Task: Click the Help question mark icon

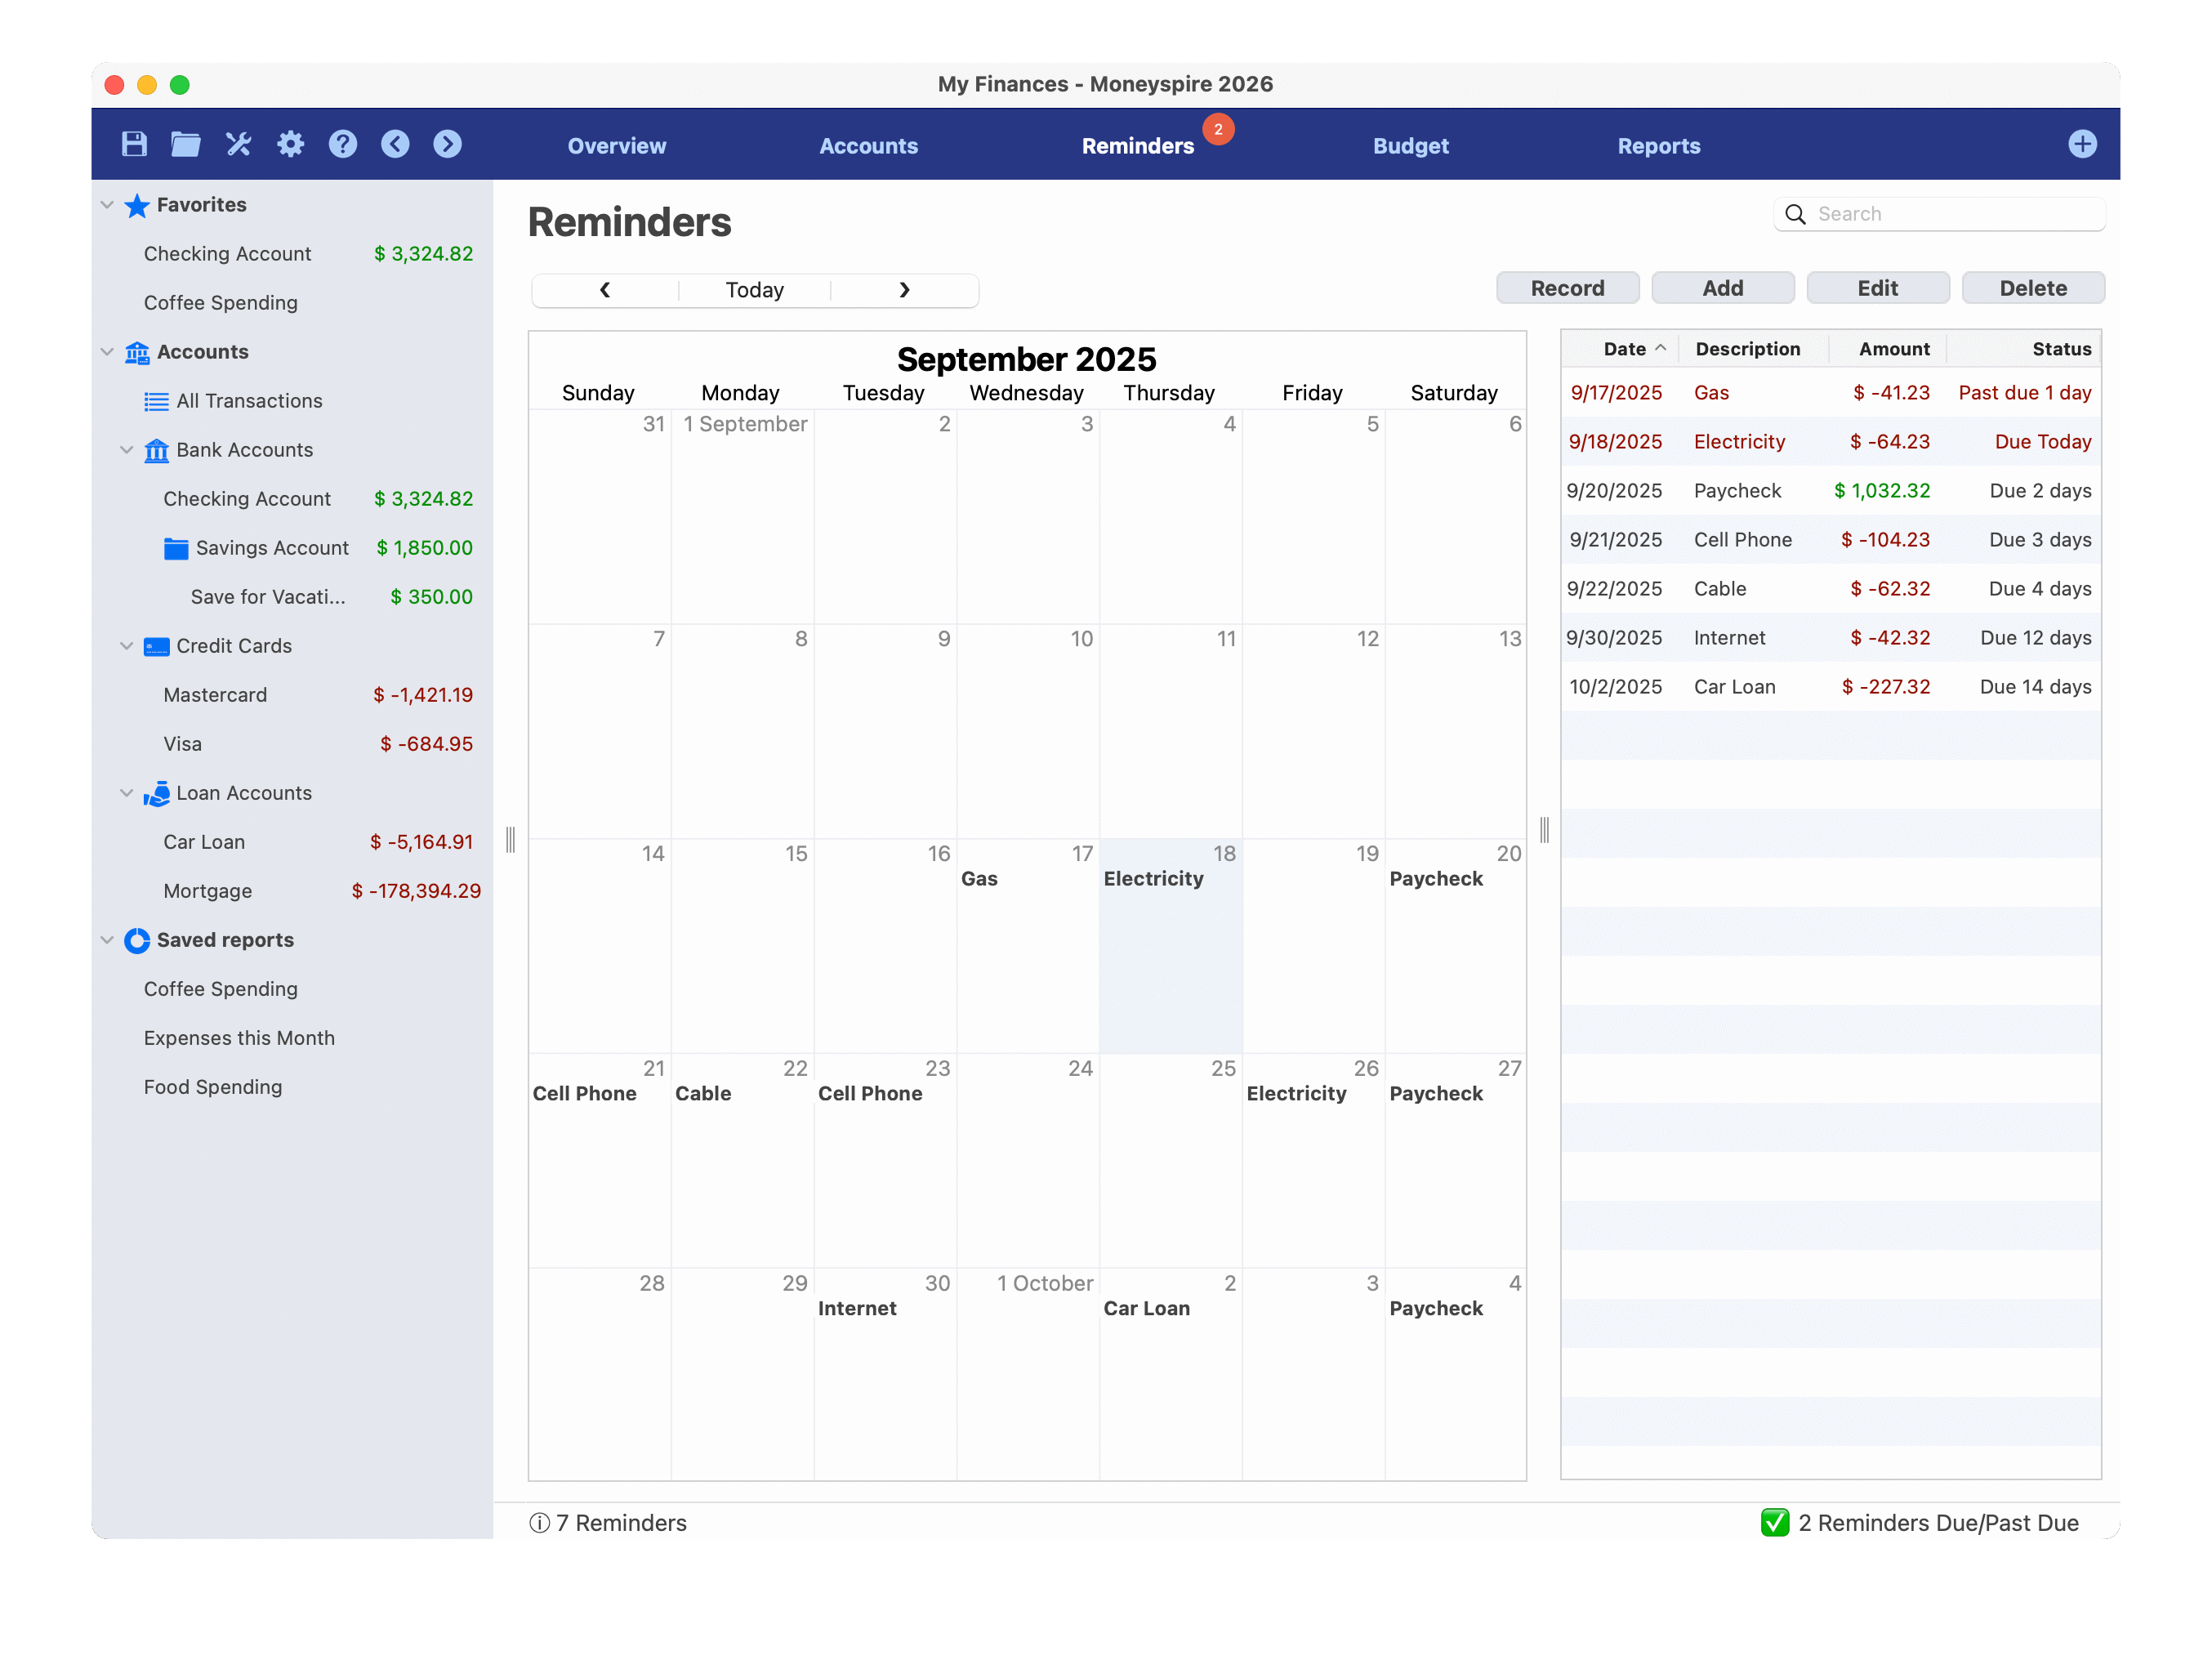Action: (343, 144)
